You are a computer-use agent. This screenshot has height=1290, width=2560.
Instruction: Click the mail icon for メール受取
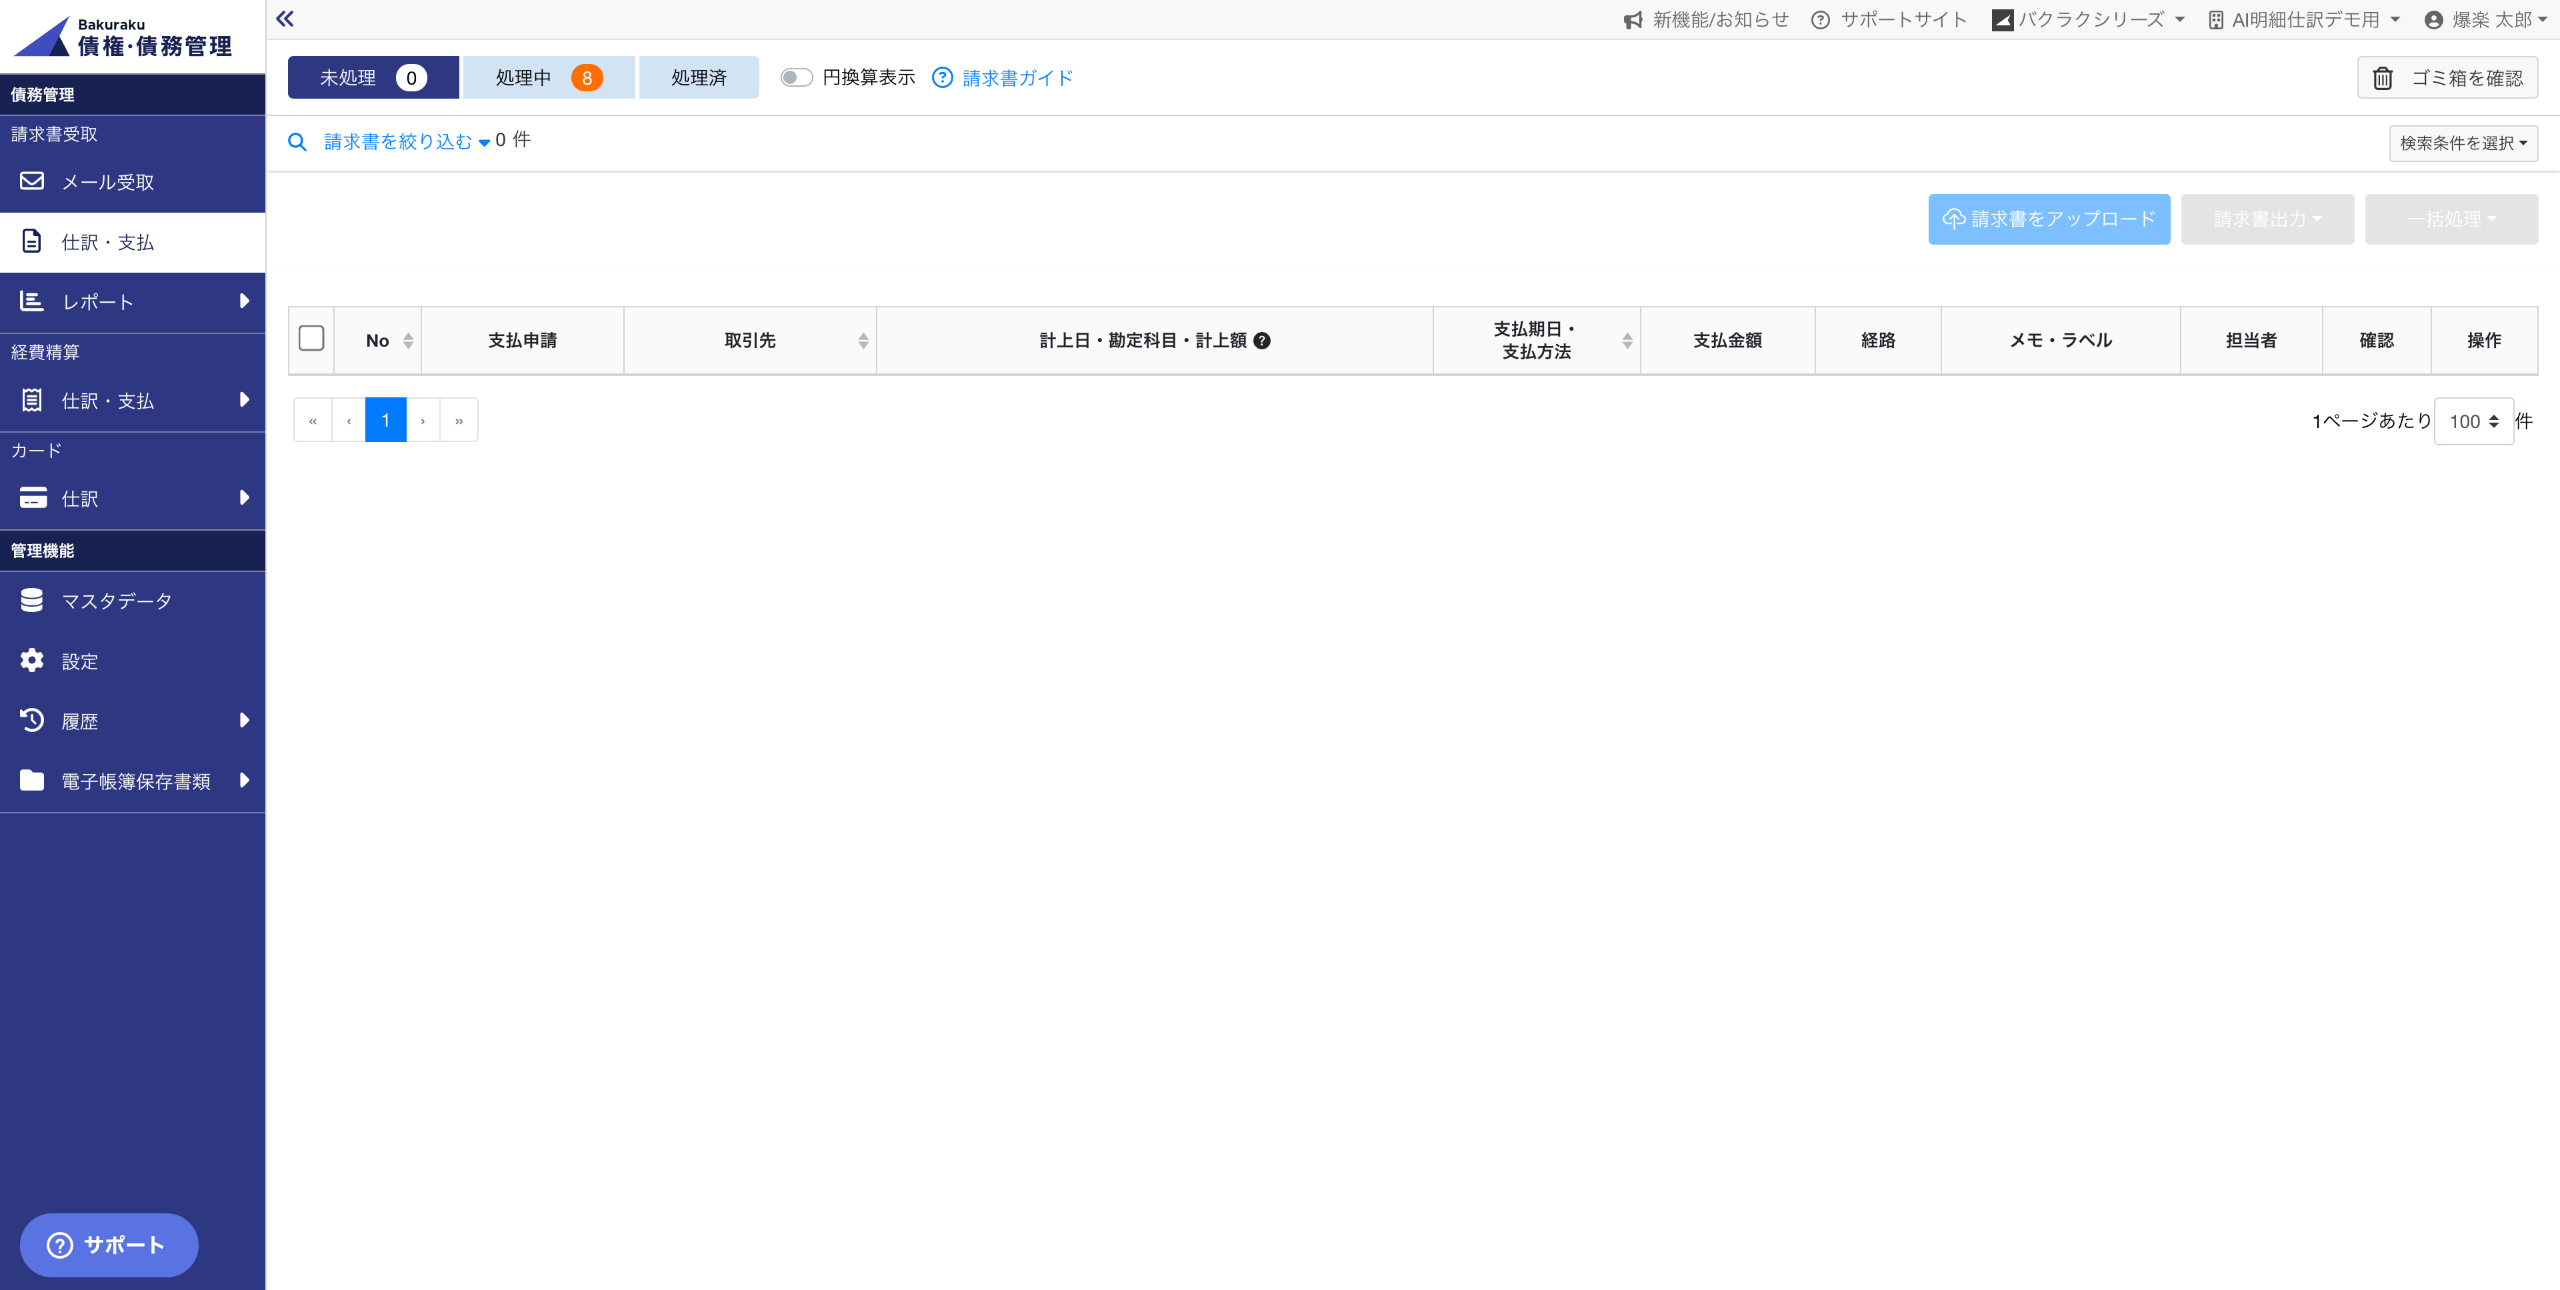pos(32,181)
